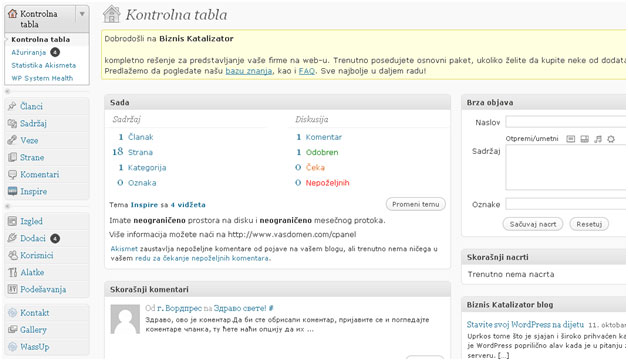Screen dimensions: 628x361
Task: Open the Članci menu
Action: pos(31,106)
